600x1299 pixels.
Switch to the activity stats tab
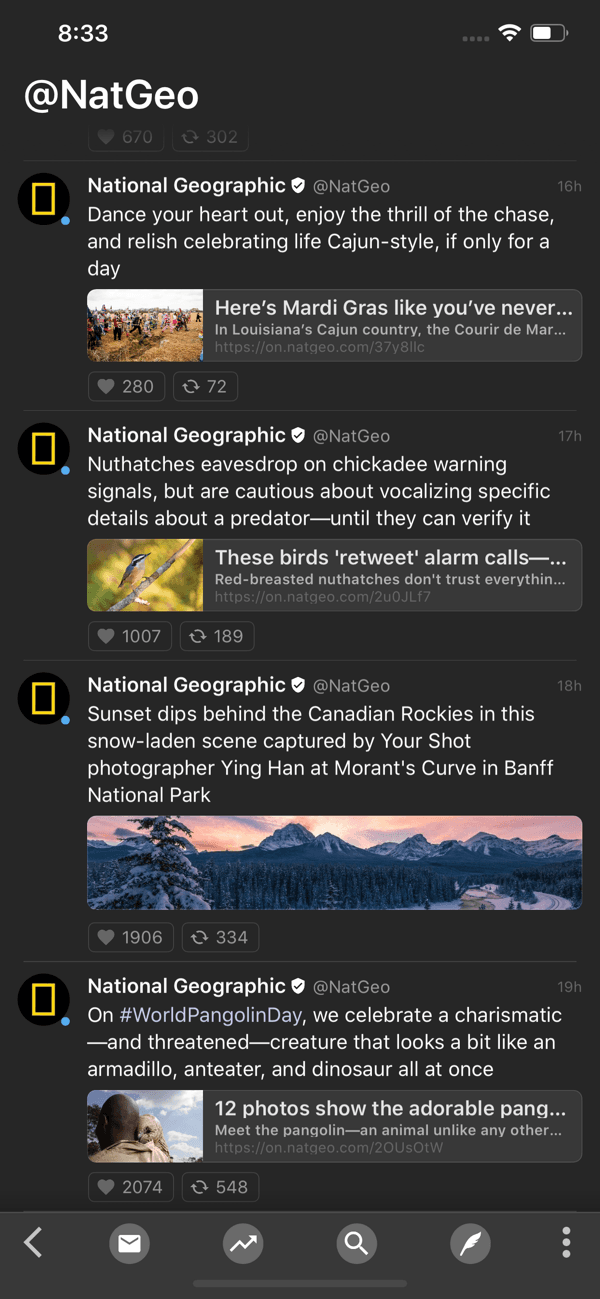(242, 1243)
